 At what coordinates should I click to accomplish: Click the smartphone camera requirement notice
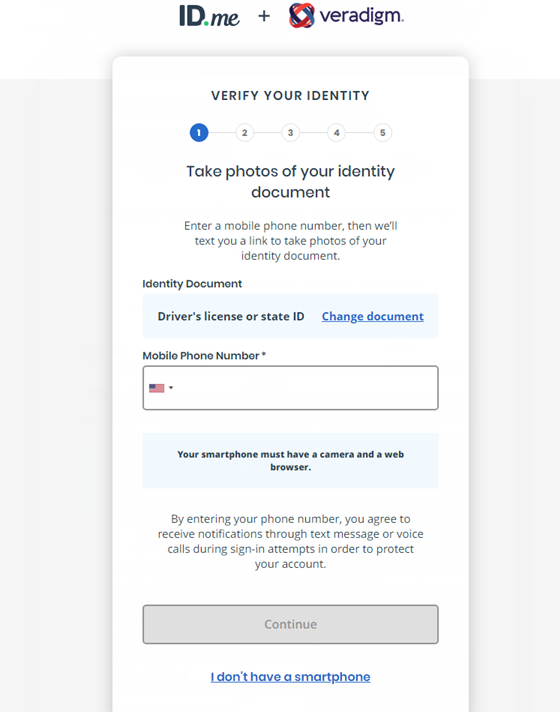pyautogui.click(x=291, y=460)
